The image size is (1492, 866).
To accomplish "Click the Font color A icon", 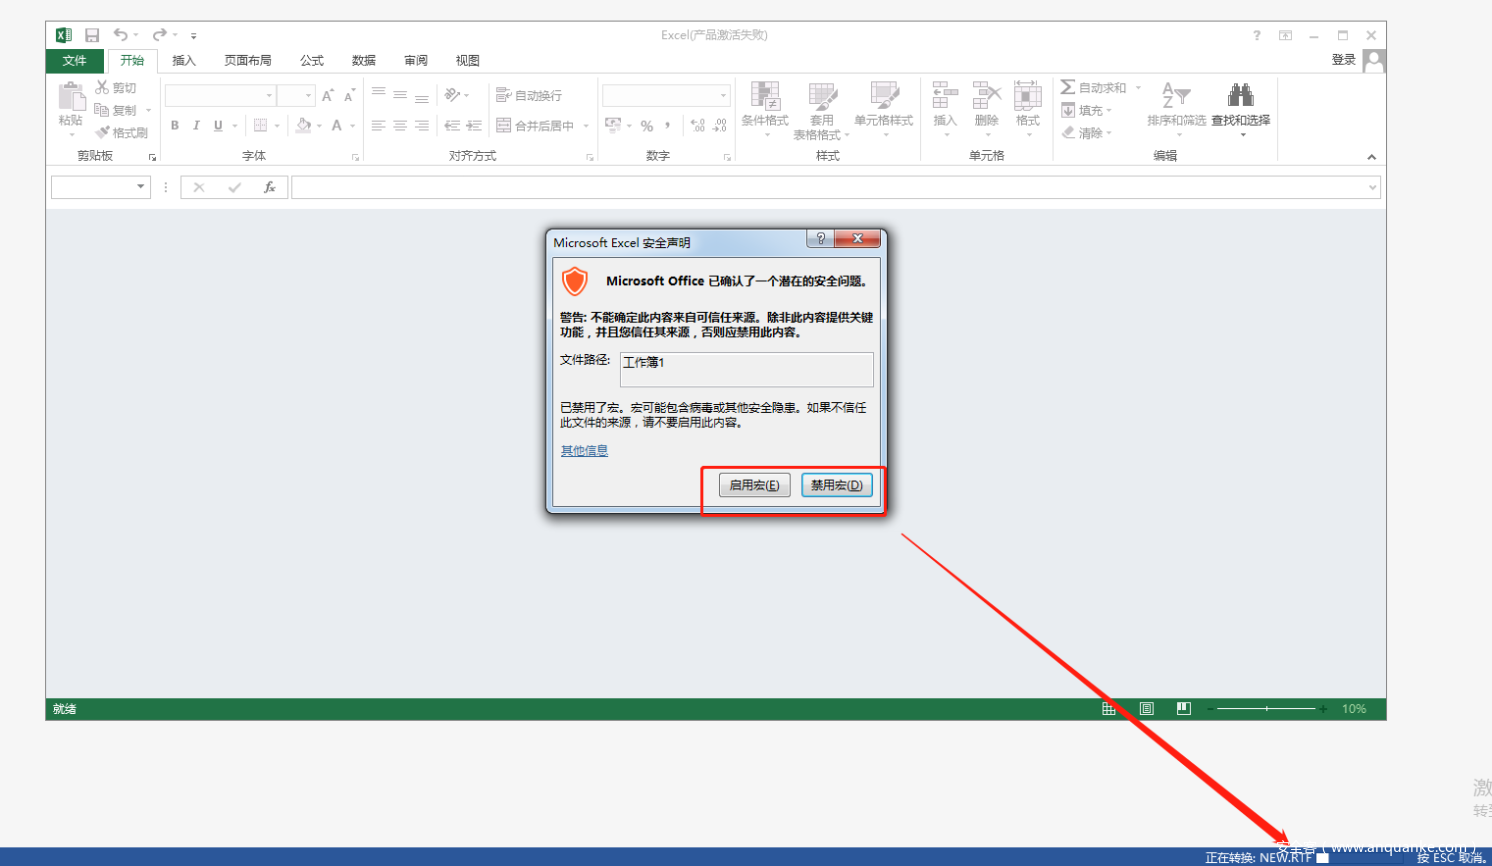I will 337,125.
